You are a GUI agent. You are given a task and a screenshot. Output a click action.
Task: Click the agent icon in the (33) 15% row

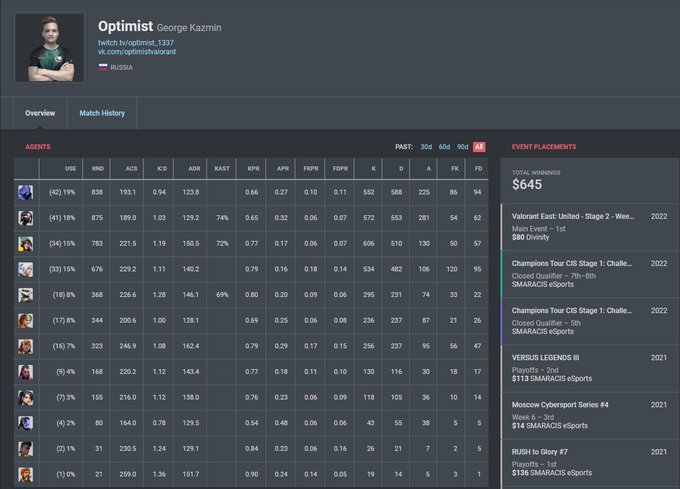pos(26,269)
